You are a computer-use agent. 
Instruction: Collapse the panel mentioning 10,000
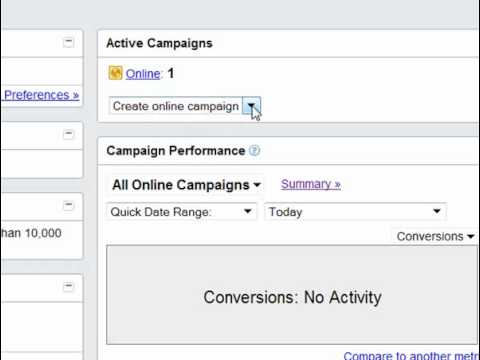click(68, 205)
